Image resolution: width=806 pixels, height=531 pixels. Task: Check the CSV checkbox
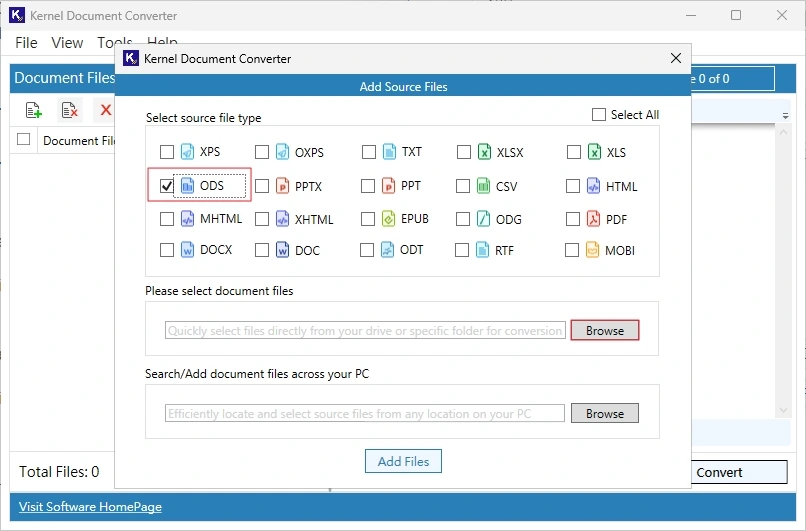463,186
